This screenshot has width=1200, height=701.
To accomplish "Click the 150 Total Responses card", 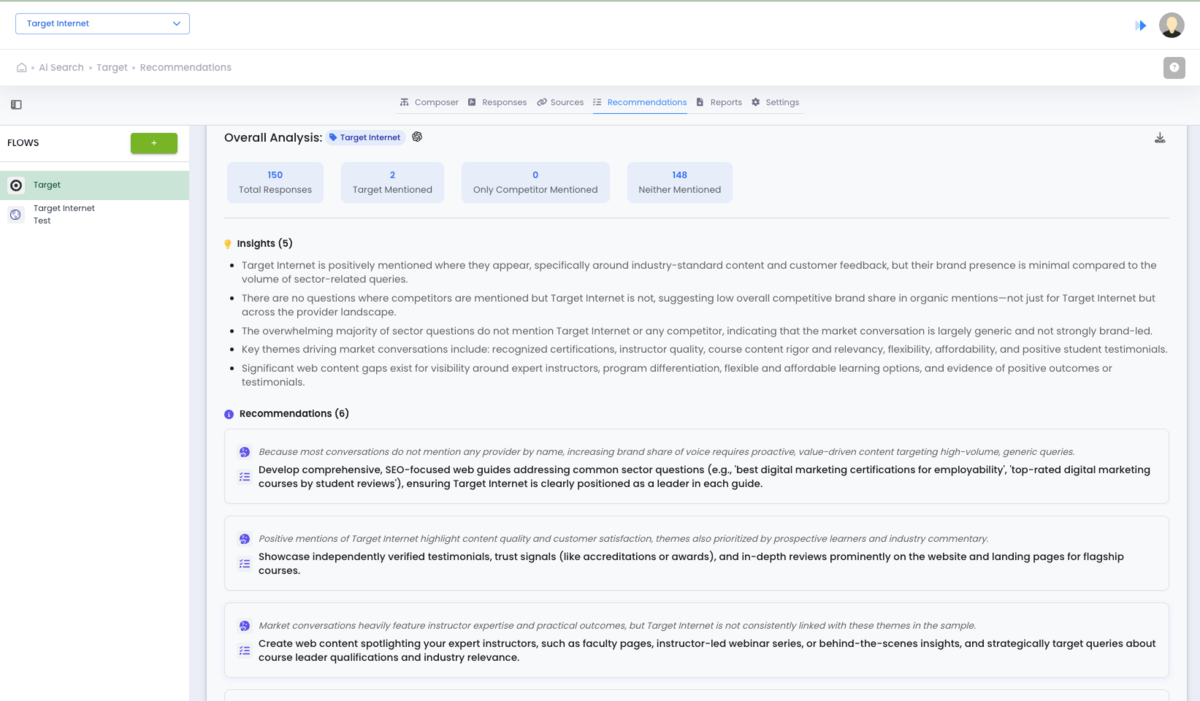I will point(275,182).
